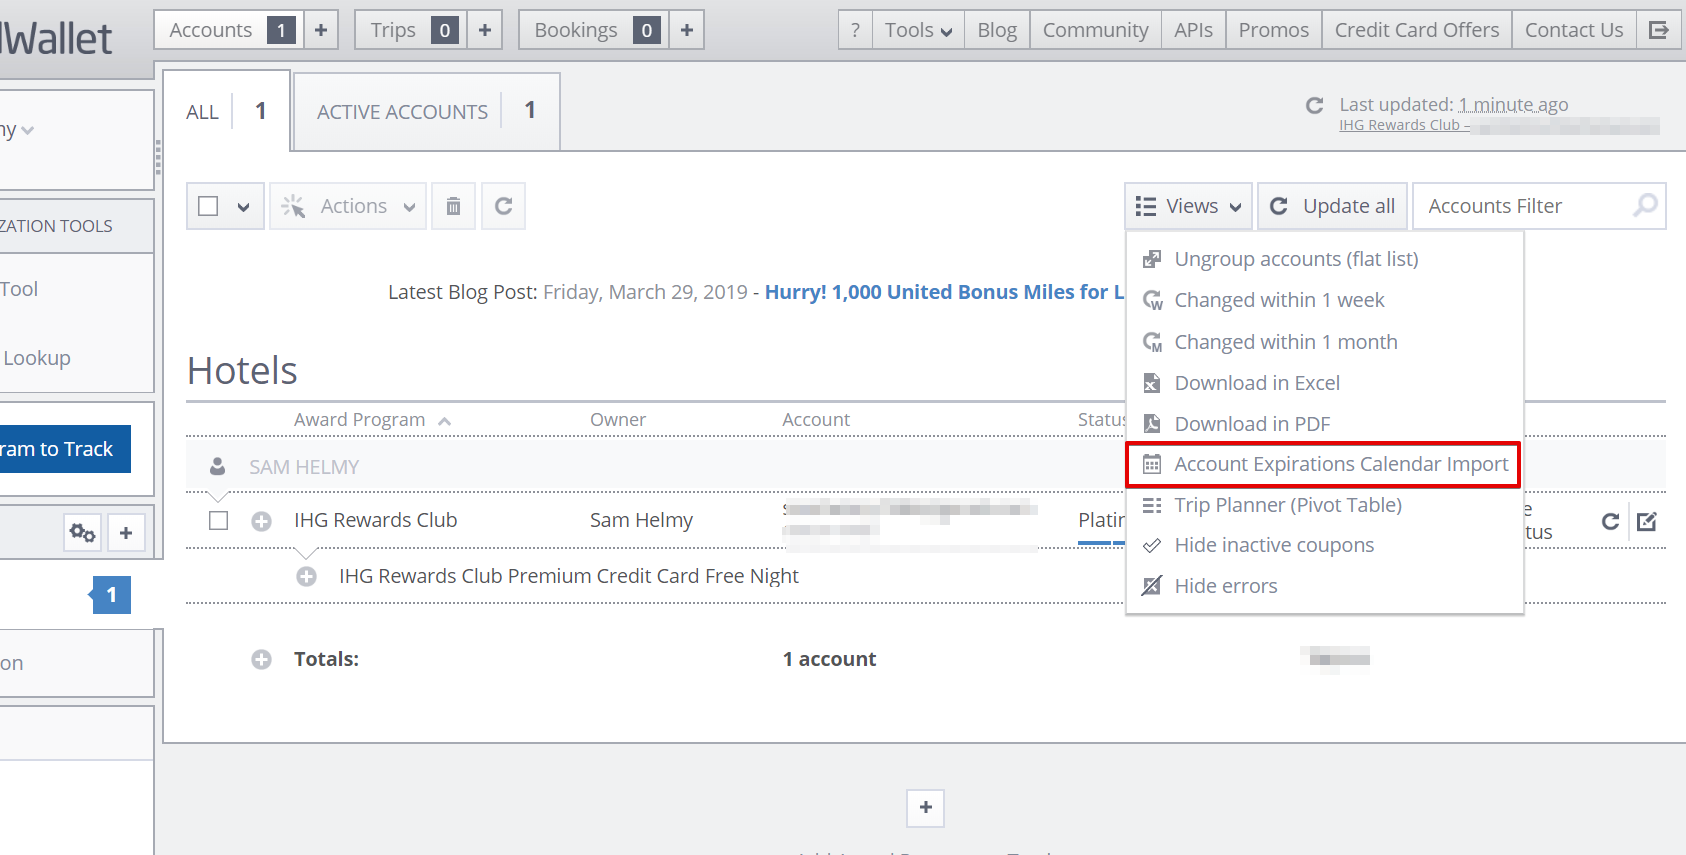Expand IHG Rewards Club row details
1686x855 pixels.
[261, 521]
